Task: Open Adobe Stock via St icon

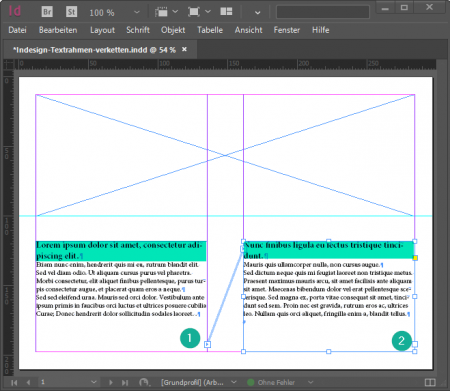Action: pyautogui.click(x=71, y=12)
